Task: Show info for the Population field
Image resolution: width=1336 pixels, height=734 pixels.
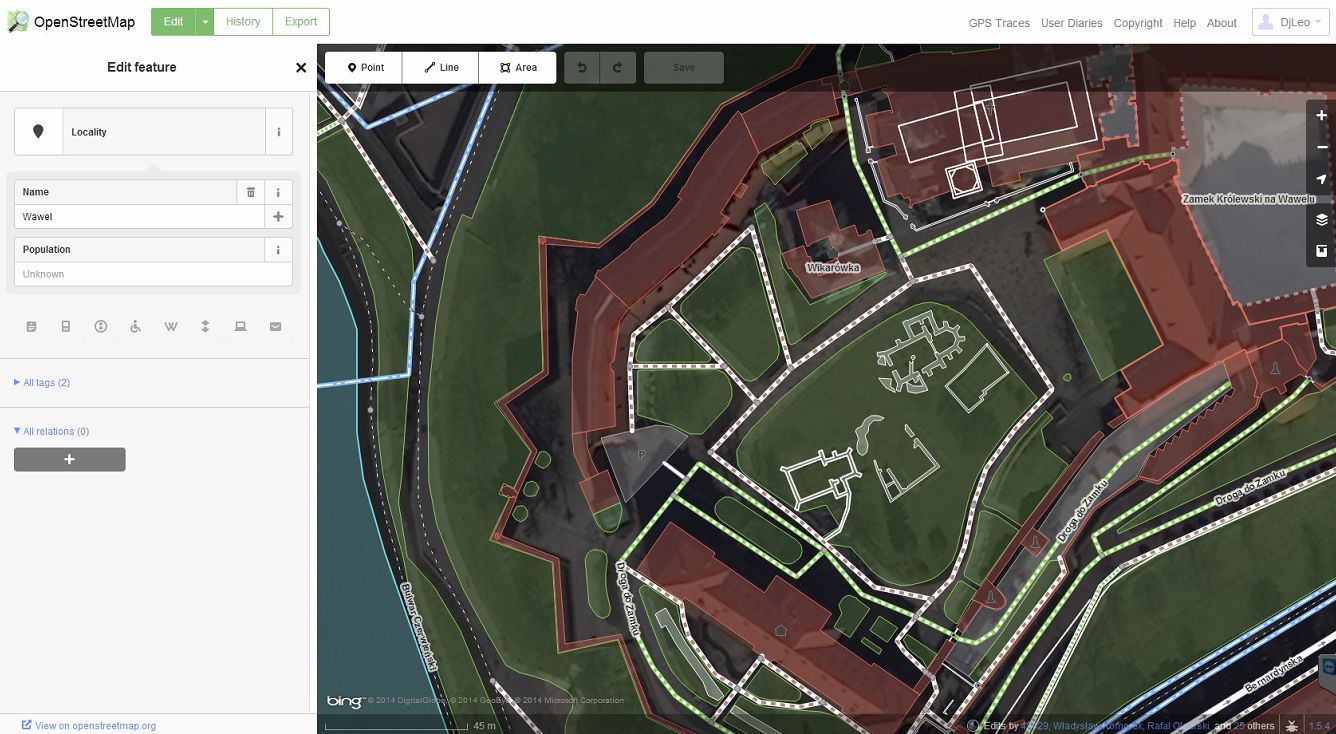Action: tap(278, 250)
